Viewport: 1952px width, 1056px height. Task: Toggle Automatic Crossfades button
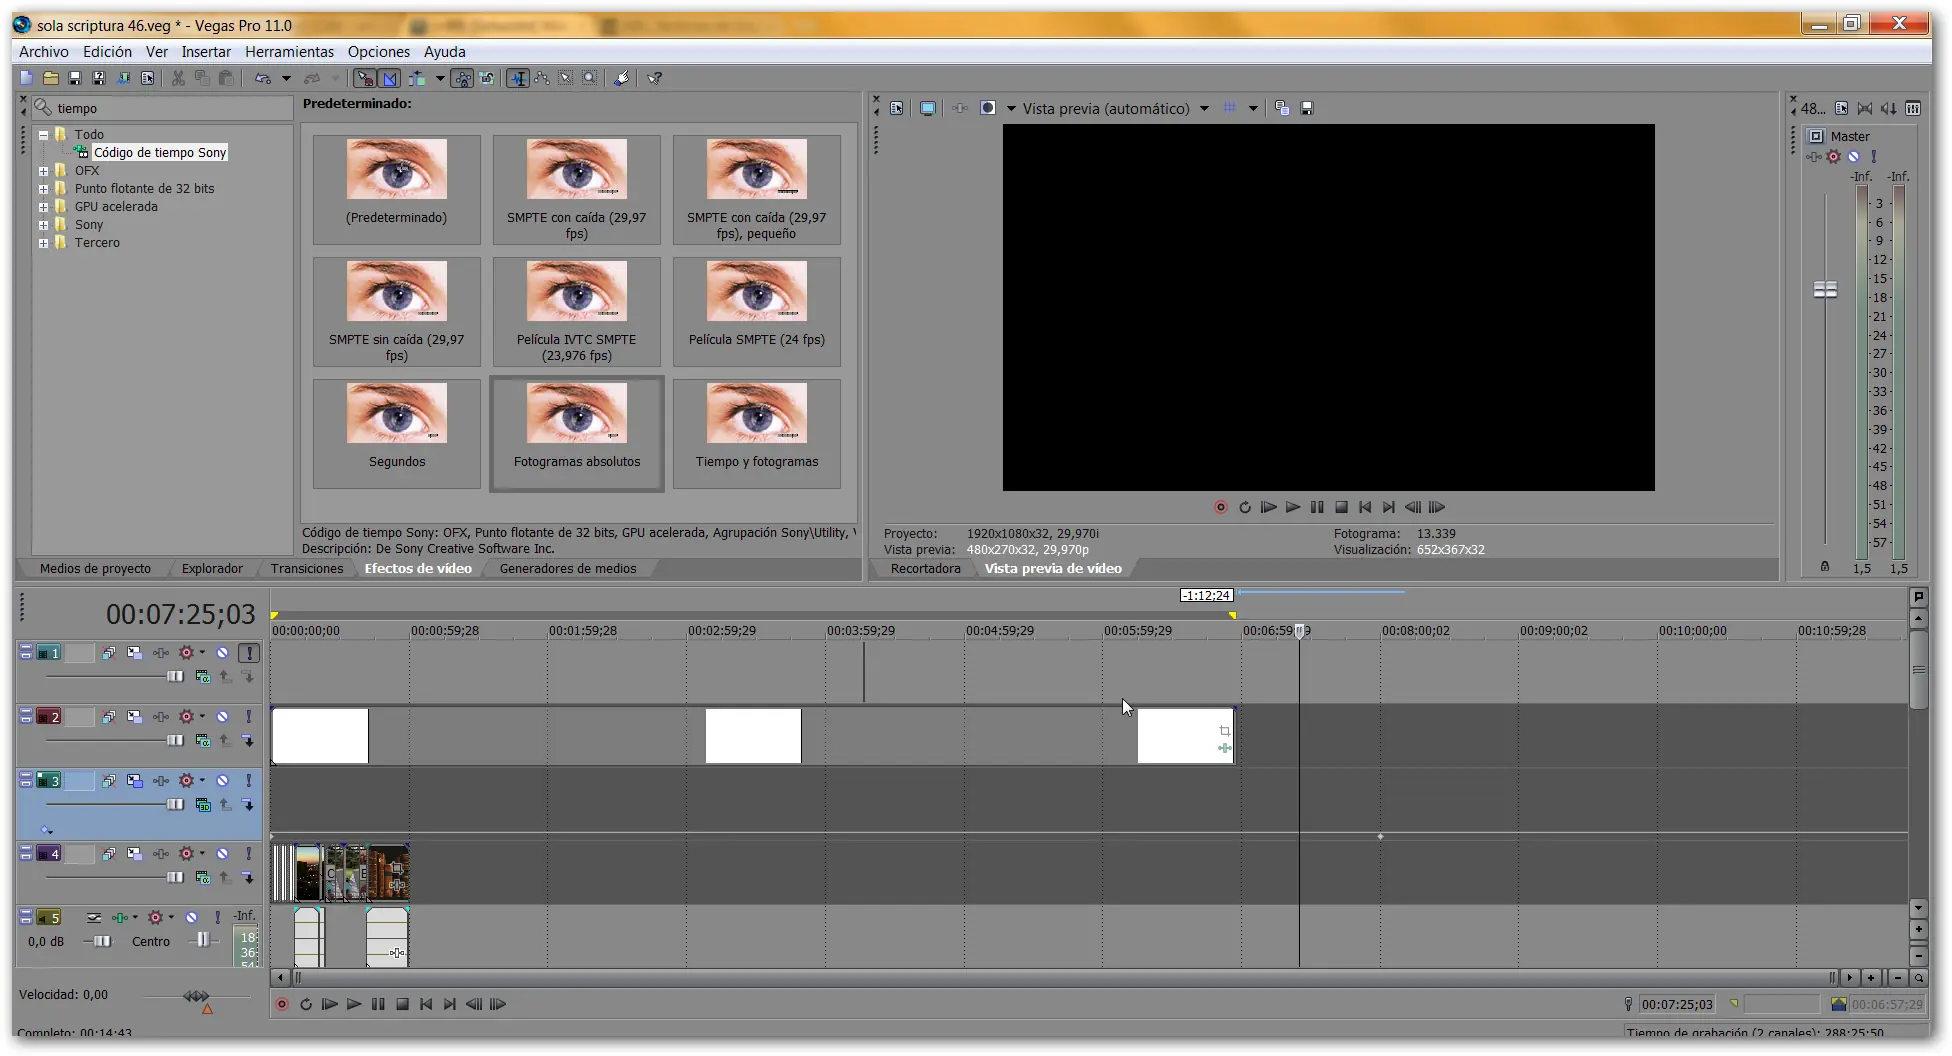(390, 78)
